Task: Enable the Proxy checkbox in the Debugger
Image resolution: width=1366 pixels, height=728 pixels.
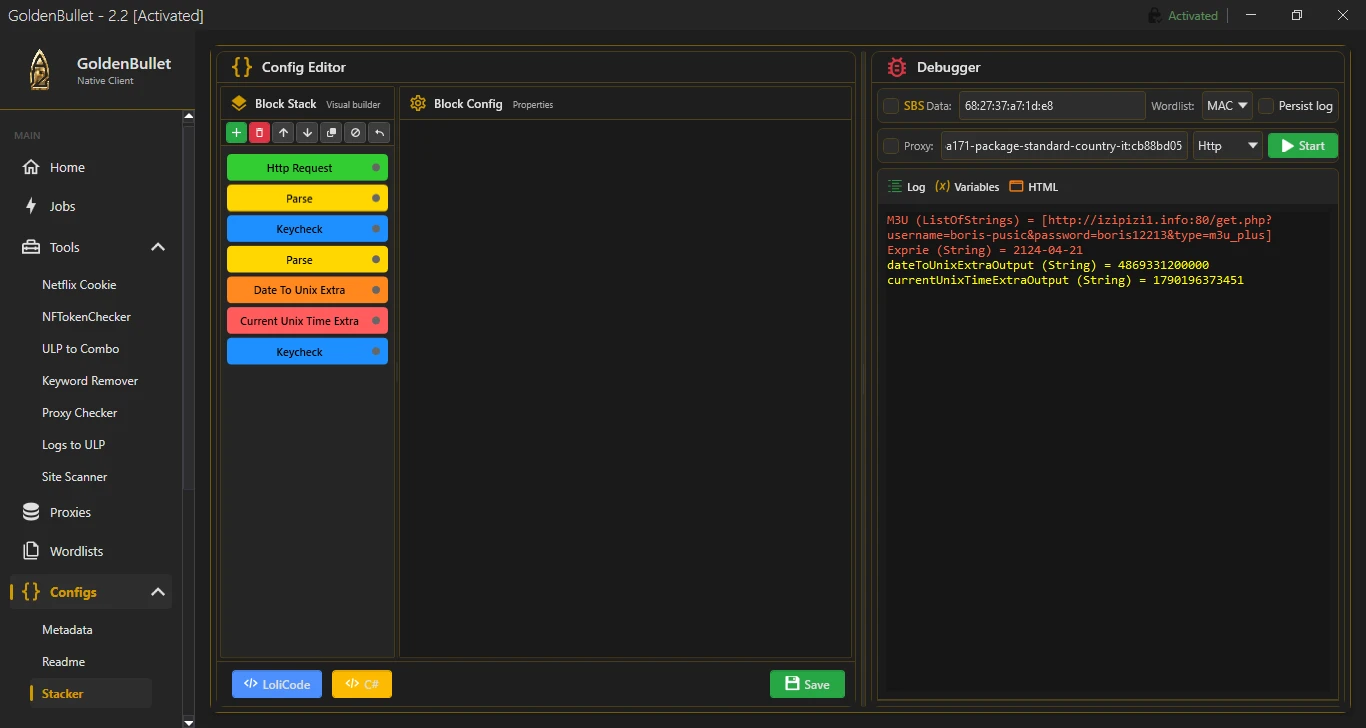Action: coord(891,146)
